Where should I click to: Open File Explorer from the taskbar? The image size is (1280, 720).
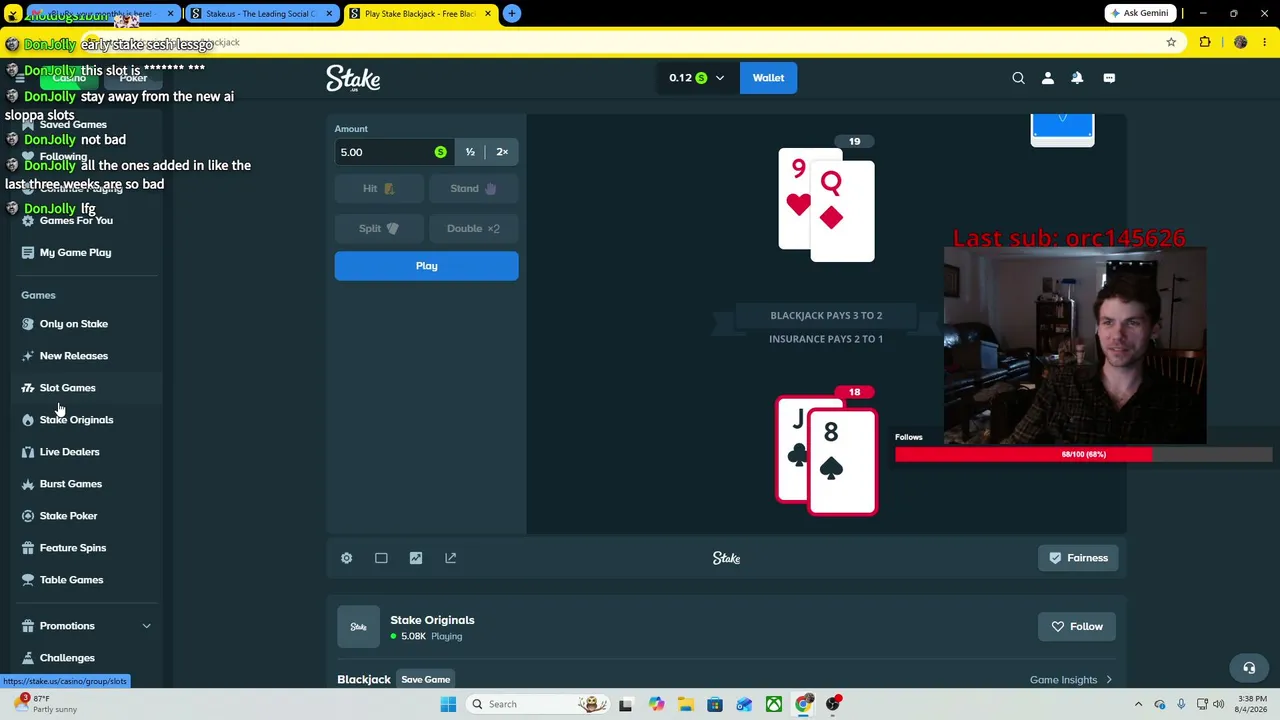tap(685, 704)
